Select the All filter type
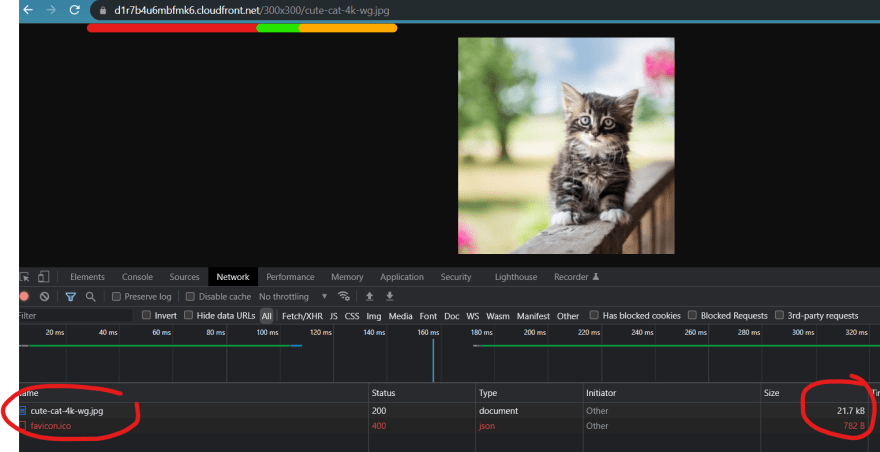The image size is (880, 452). pyautogui.click(x=267, y=316)
